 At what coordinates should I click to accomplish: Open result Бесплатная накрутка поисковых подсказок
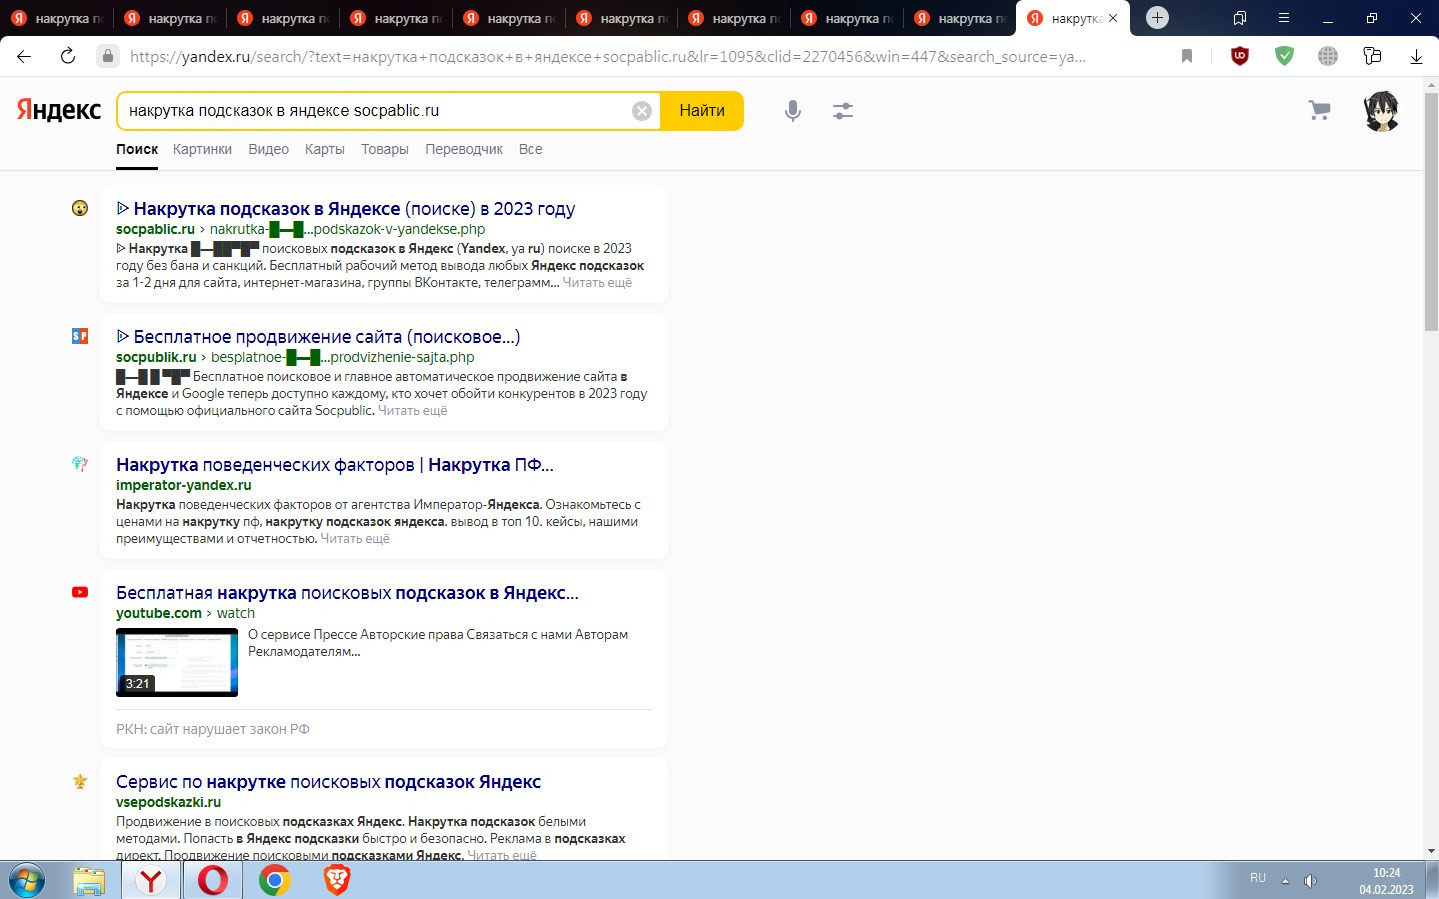tap(347, 593)
